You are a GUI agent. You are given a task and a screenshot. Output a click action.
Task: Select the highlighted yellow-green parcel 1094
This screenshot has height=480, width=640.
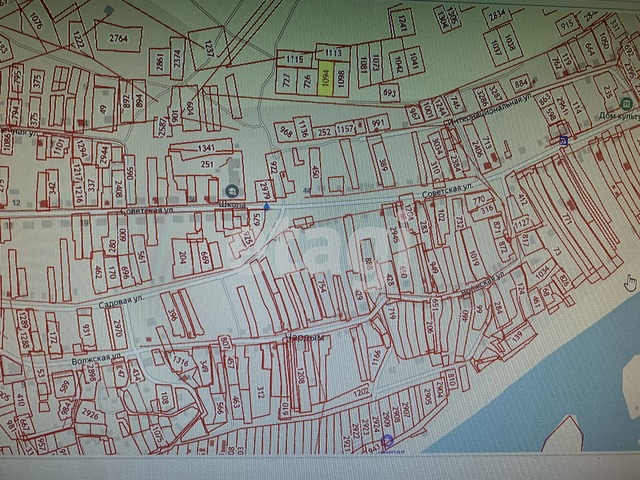coord(327,78)
